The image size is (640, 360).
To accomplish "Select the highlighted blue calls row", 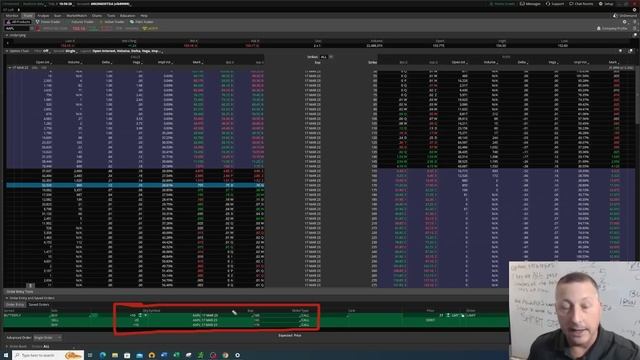I will (135, 185).
